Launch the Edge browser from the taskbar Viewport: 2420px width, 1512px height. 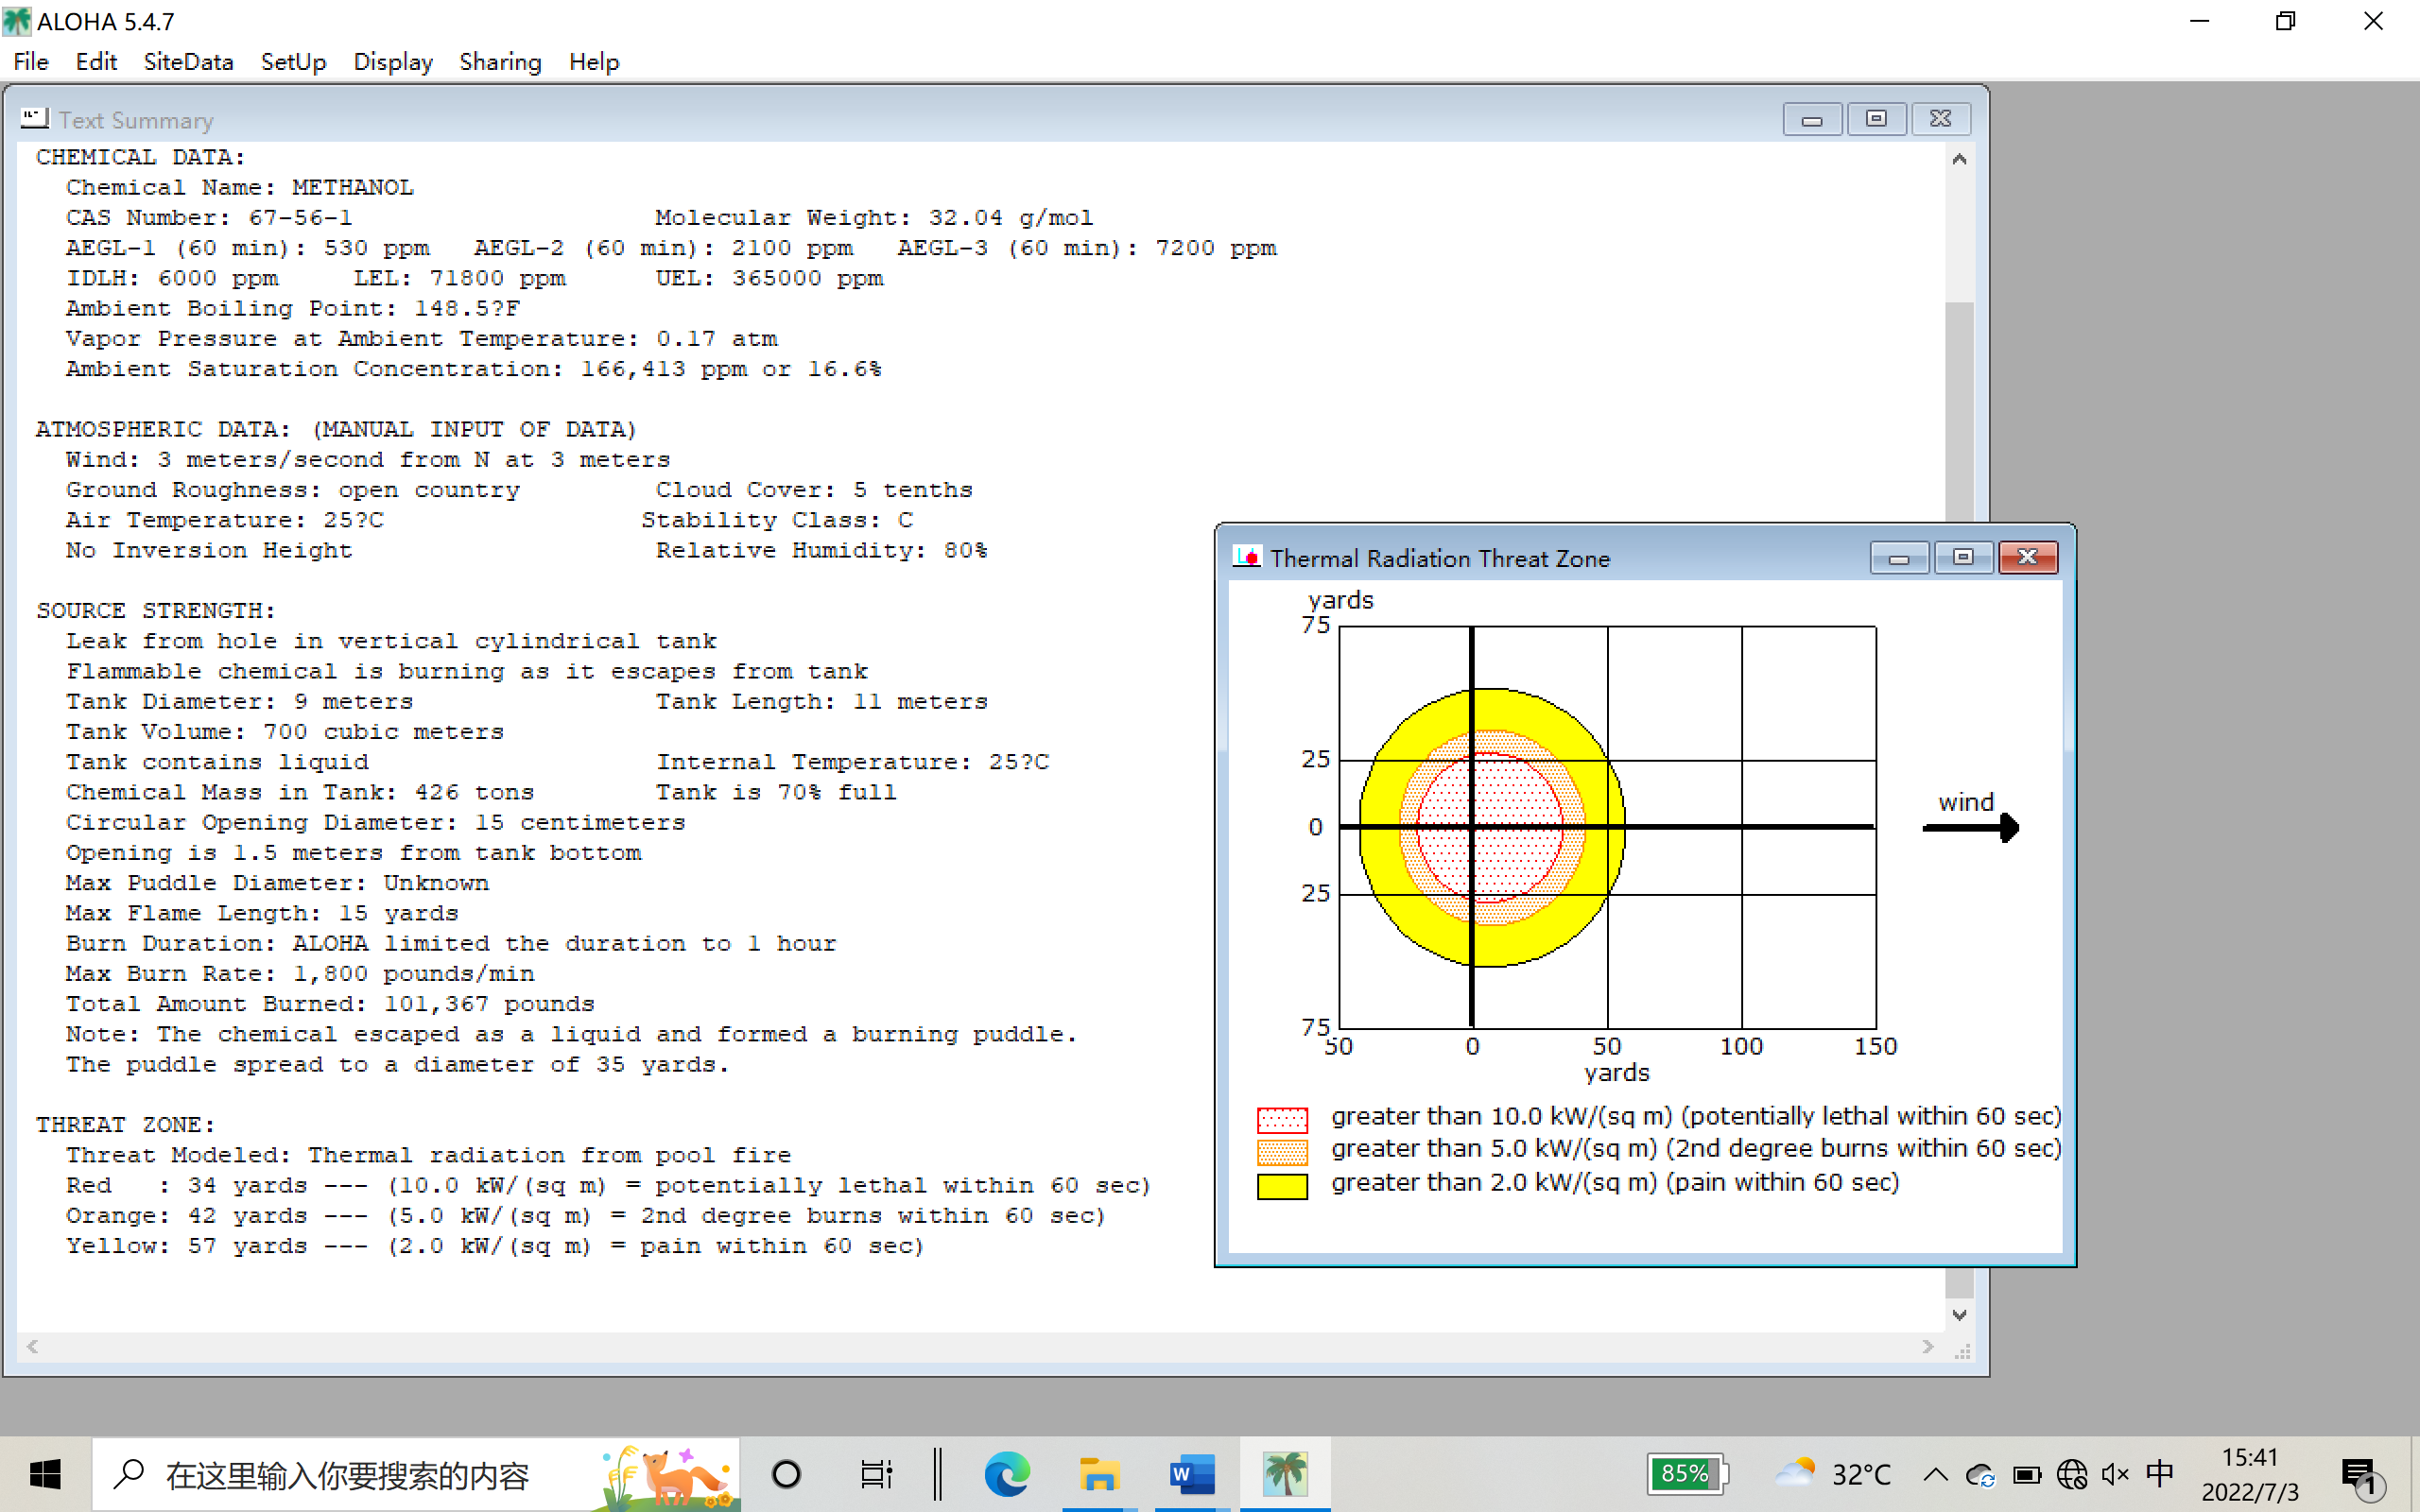click(1006, 1474)
